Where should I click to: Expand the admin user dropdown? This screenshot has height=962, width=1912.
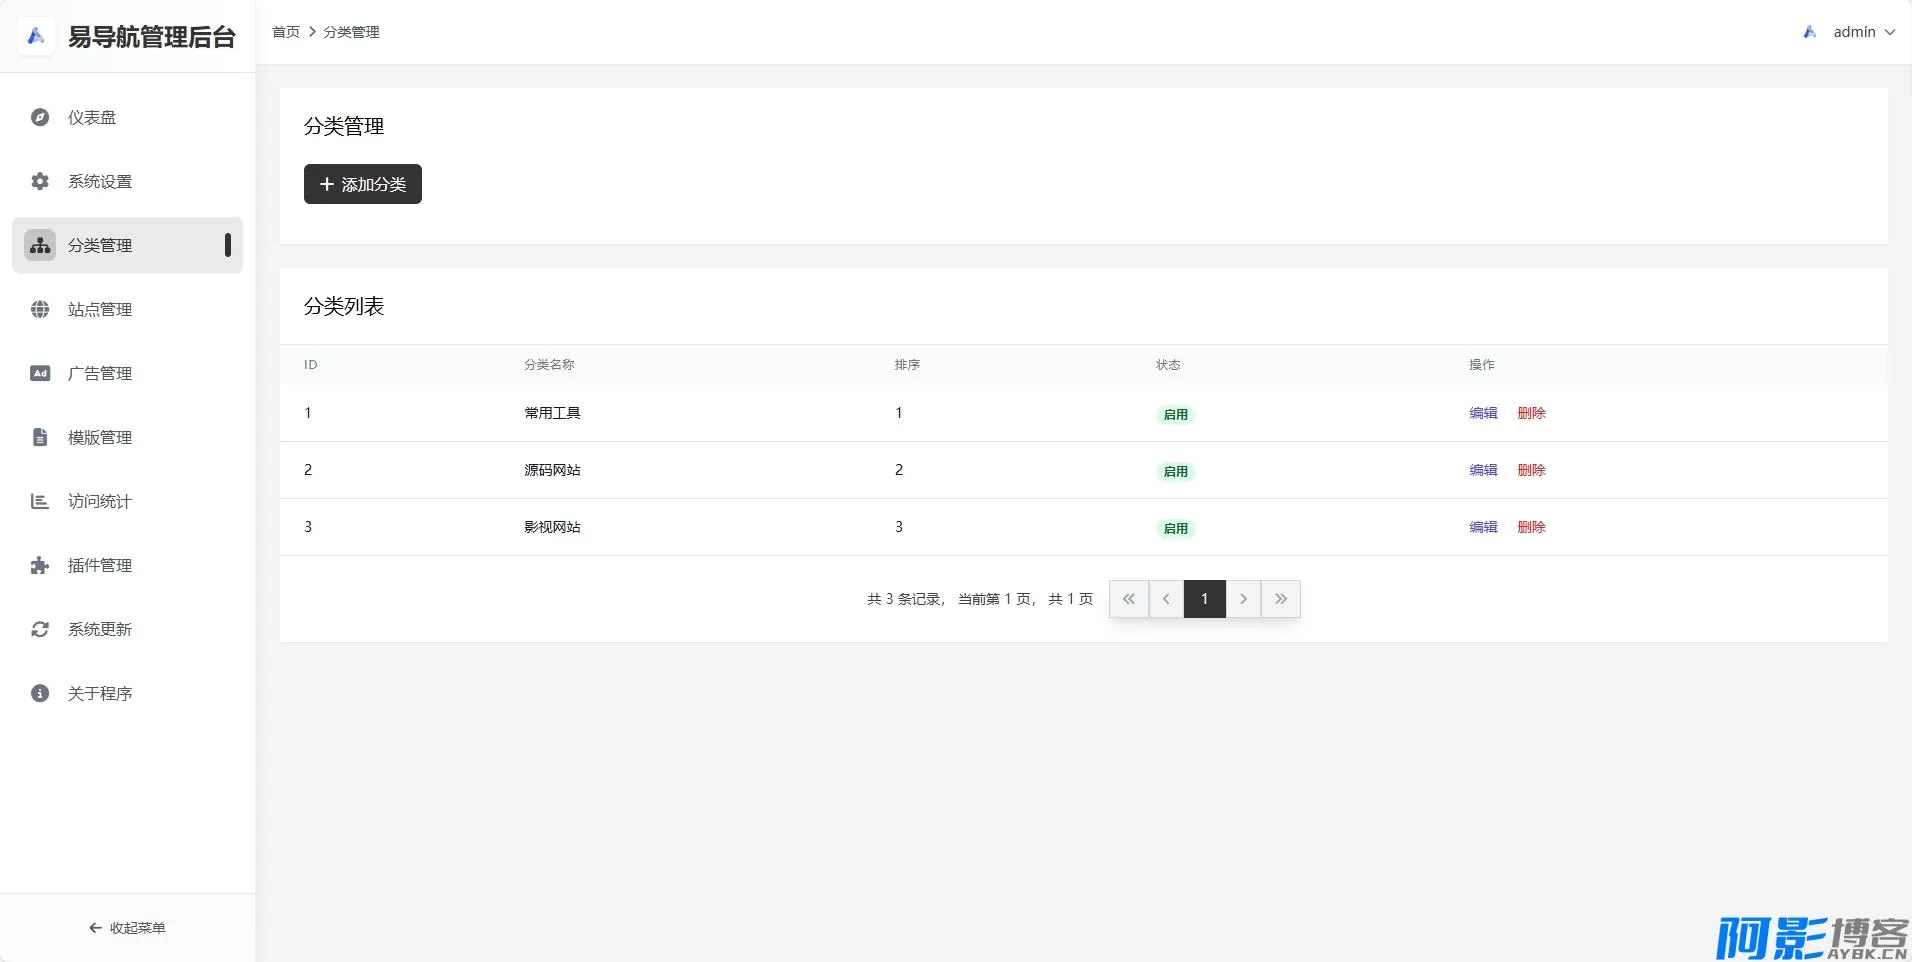click(x=1863, y=32)
